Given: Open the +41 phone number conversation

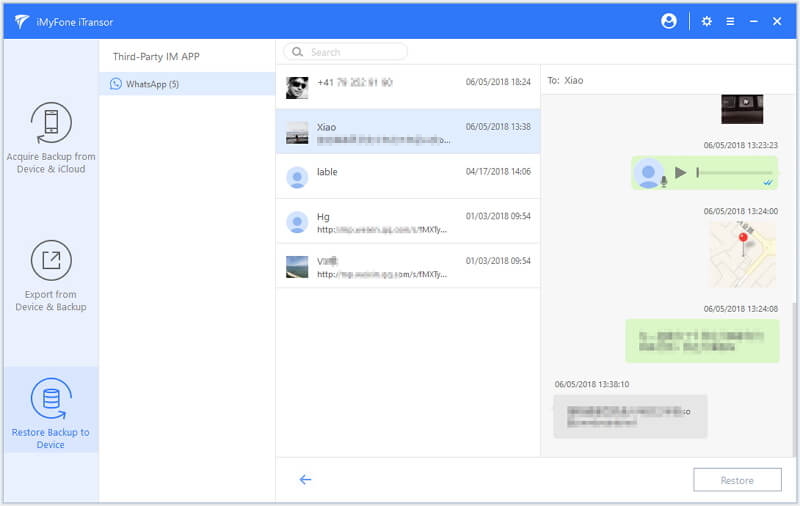Looking at the screenshot, I should [x=408, y=87].
